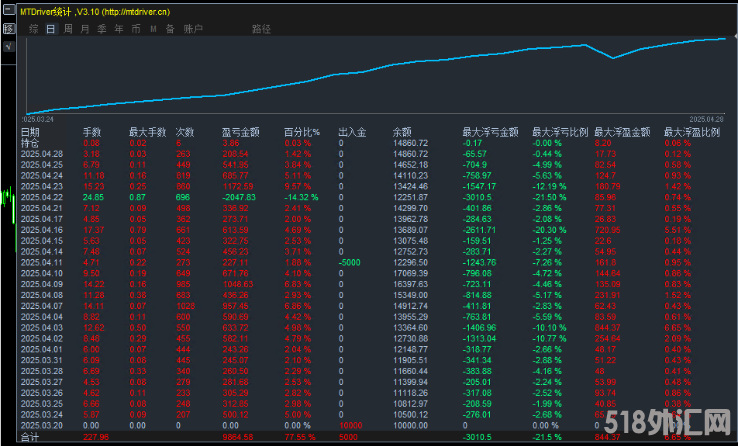Click the 10000 deposit cell
This screenshot has width=738, height=446.
click(351, 425)
